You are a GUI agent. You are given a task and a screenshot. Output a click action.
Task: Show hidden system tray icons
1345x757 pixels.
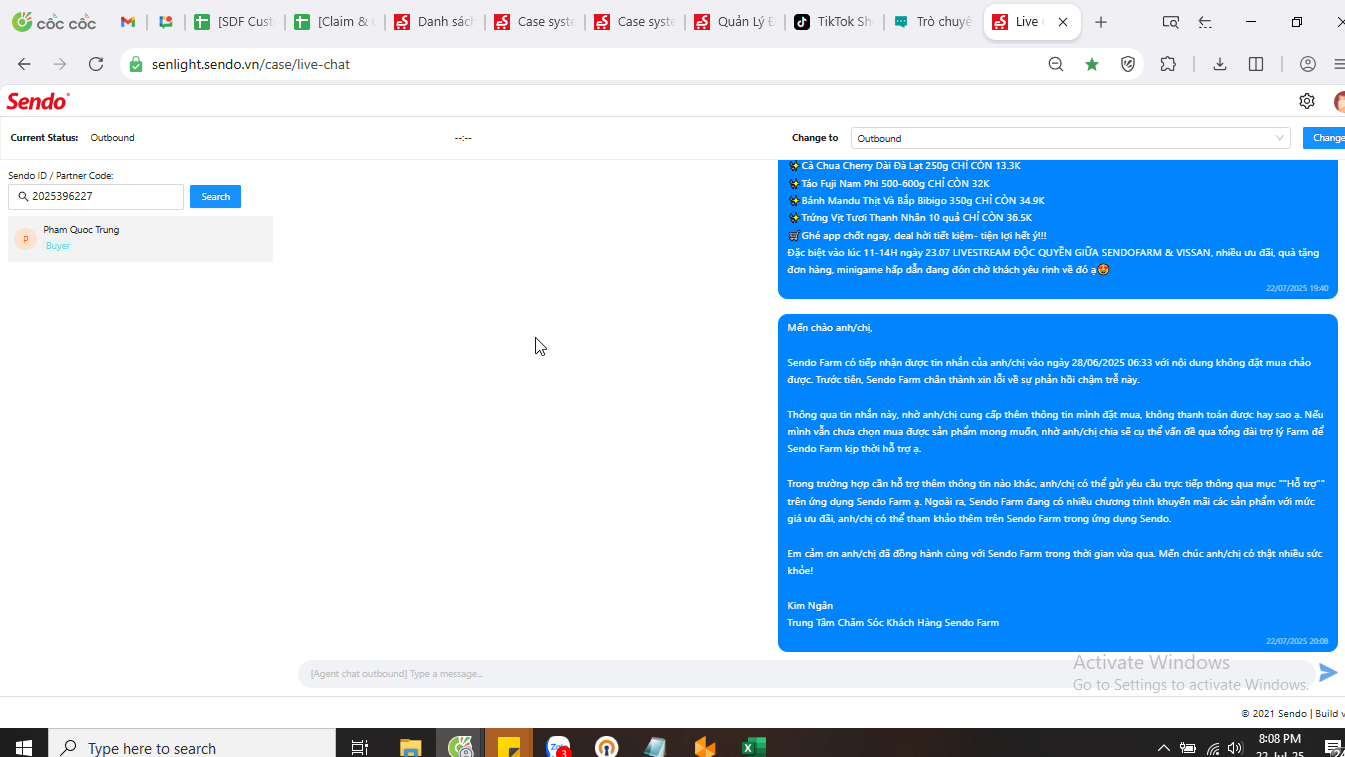(1163, 747)
